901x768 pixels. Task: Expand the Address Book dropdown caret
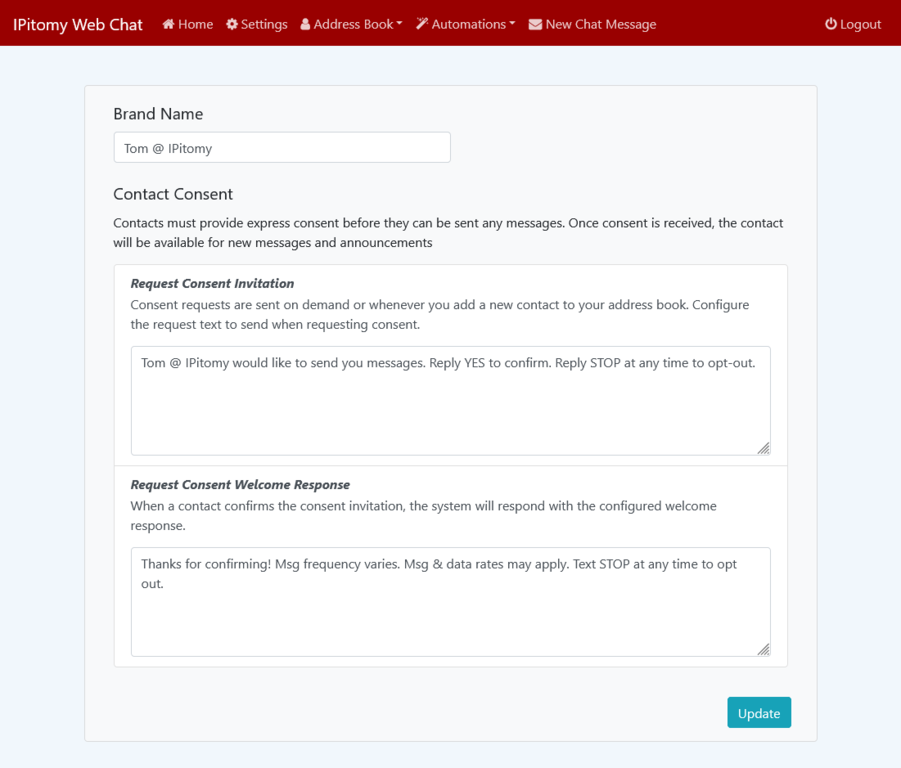(400, 24)
